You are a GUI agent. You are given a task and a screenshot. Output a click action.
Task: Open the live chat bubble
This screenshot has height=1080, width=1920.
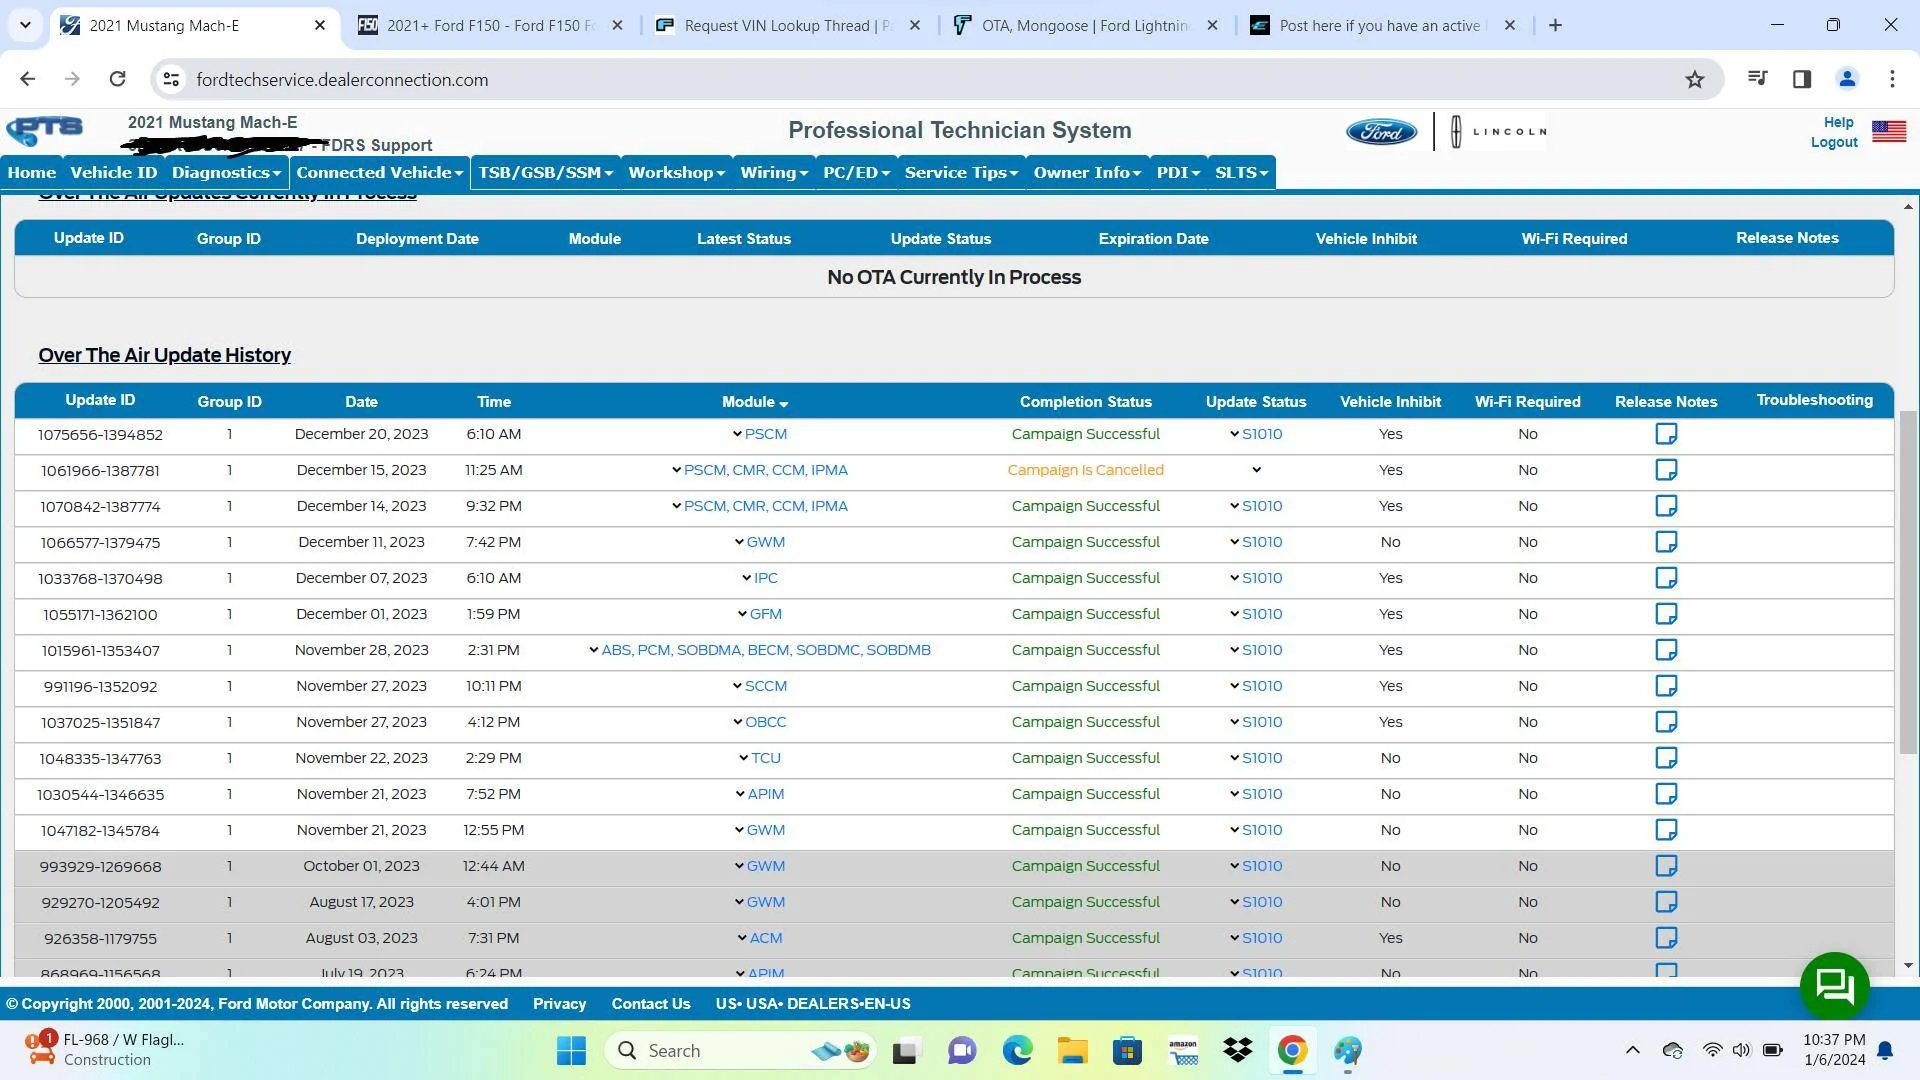pyautogui.click(x=1834, y=986)
